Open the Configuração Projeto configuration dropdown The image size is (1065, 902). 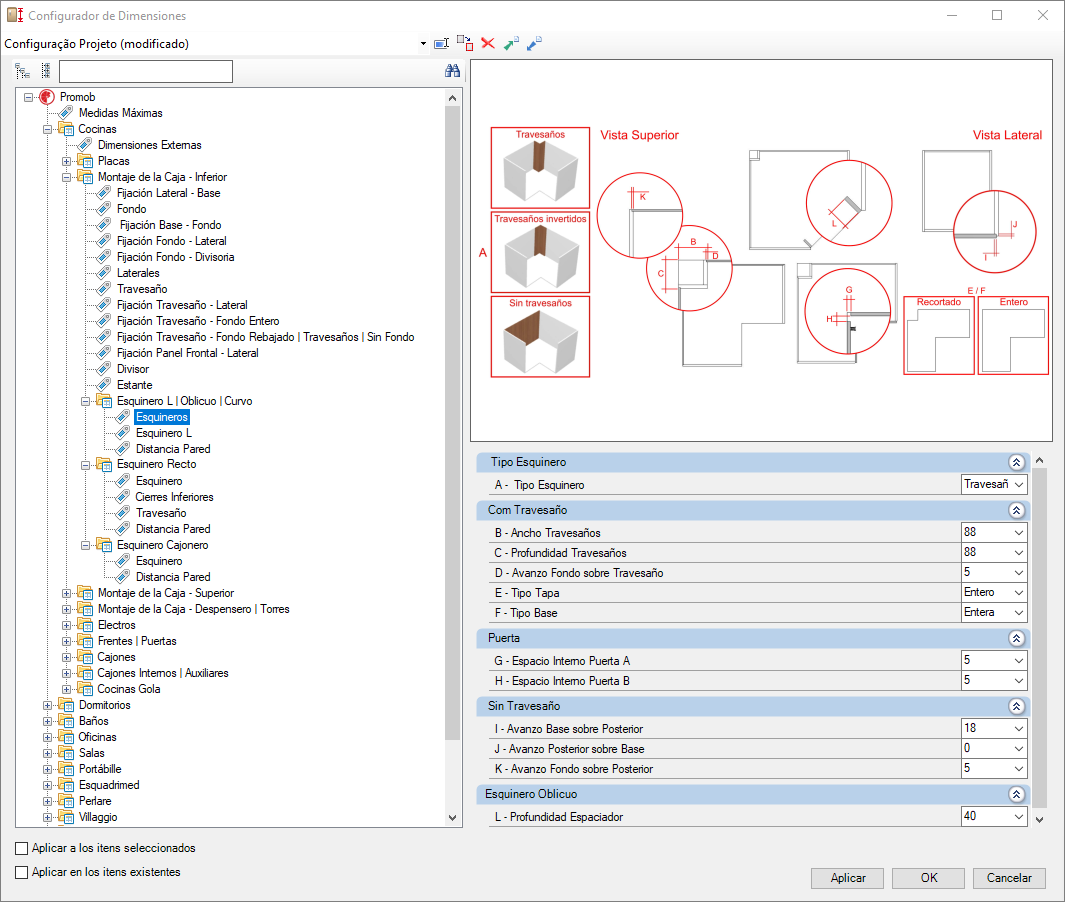tap(423, 43)
